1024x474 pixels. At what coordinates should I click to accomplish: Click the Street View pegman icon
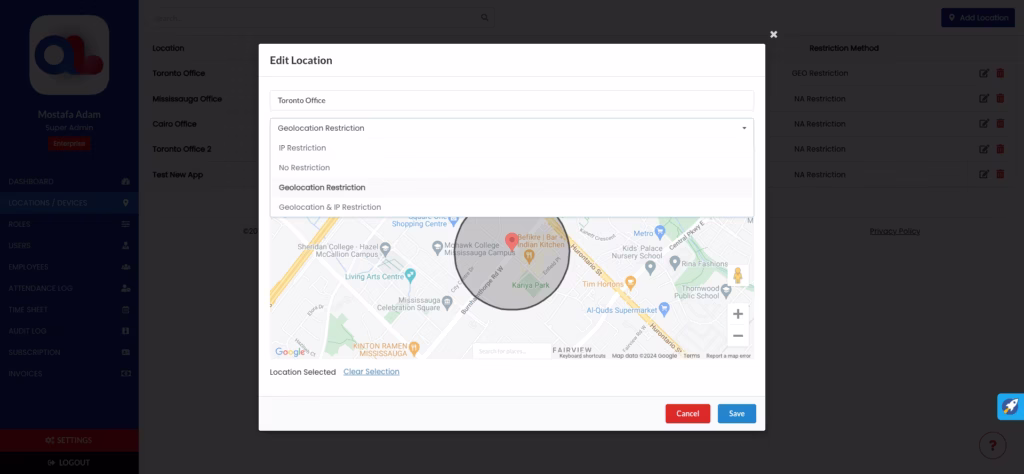pos(738,275)
